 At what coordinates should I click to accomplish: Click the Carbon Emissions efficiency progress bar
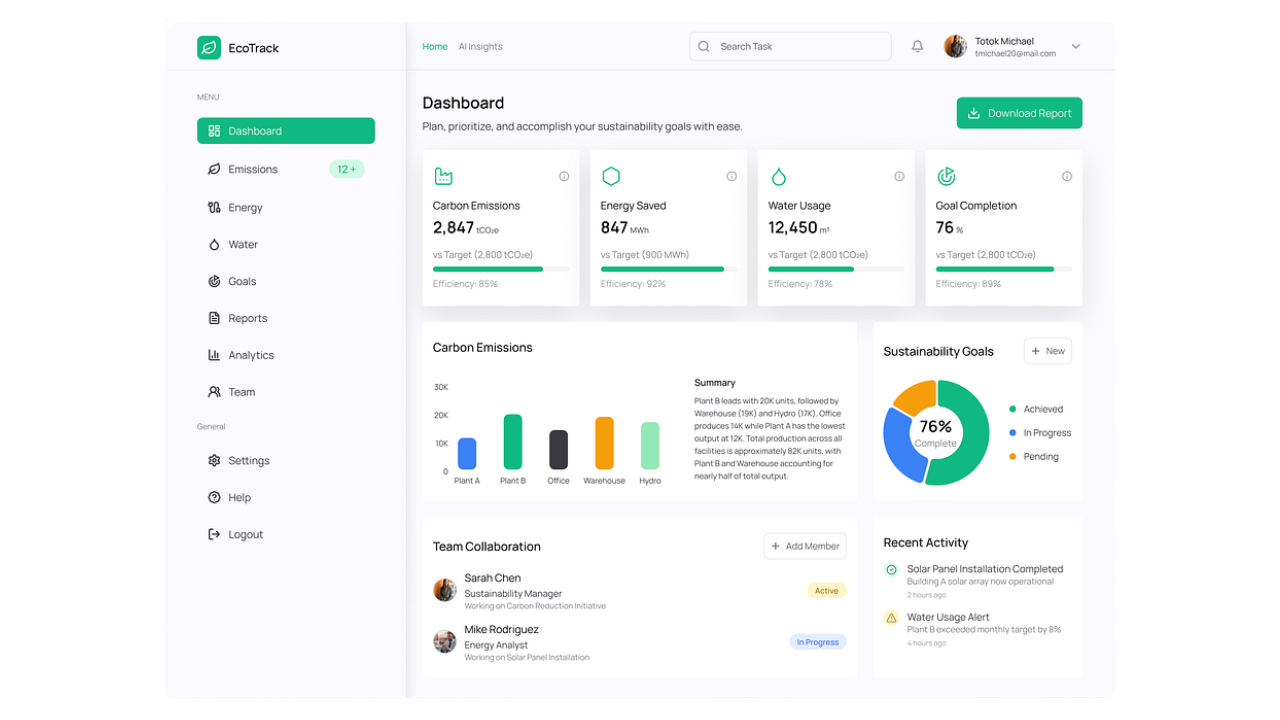pos(501,269)
